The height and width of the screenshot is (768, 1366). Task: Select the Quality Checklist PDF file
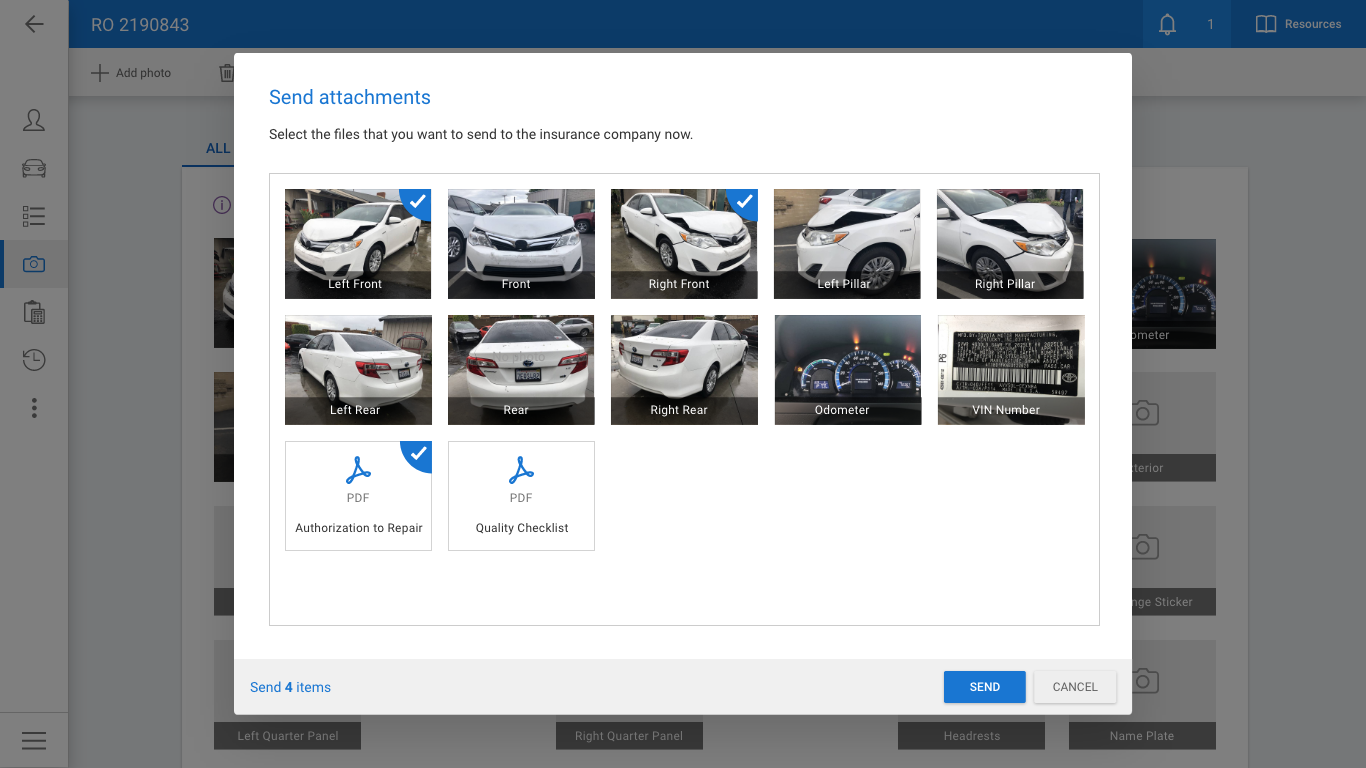tap(521, 496)
